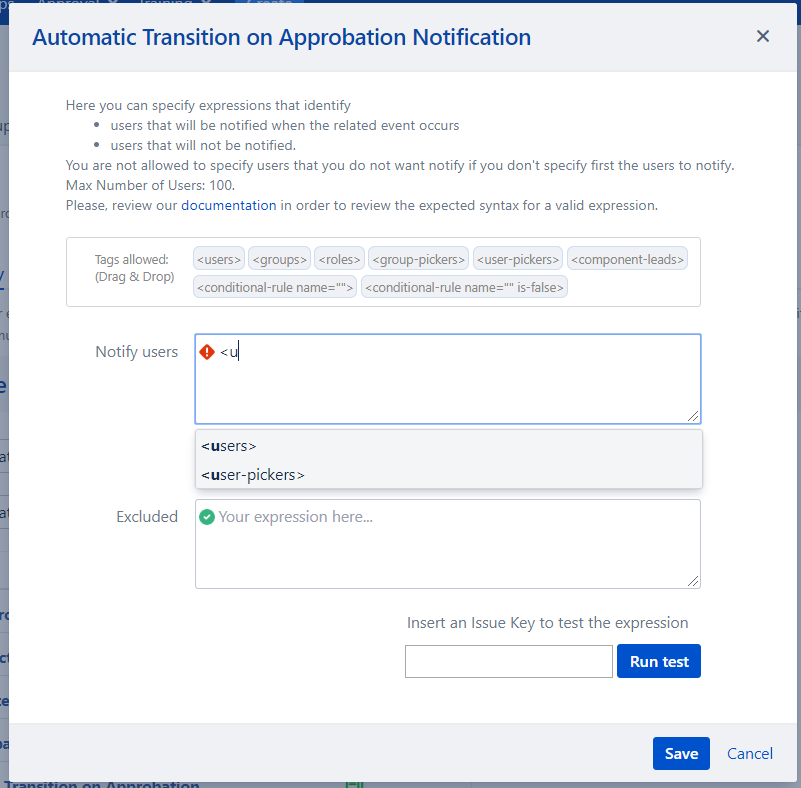Save the notification settings

click(x=681, y=754)
